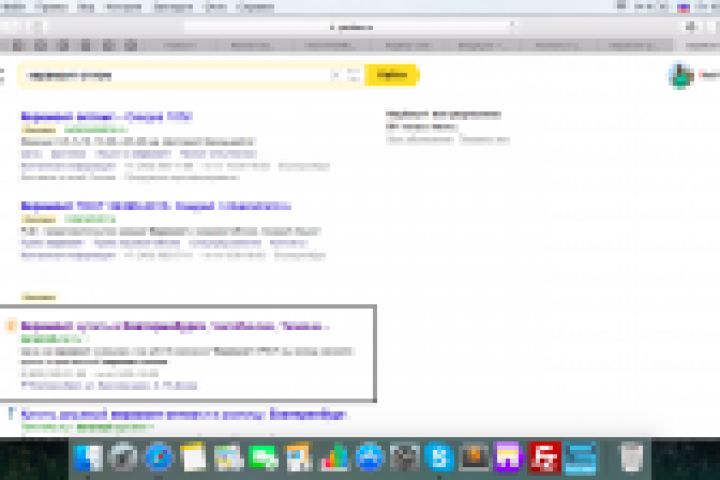Clear the search query with the X icon
Screen dimensions: 720x480
pyautogui.click(x=336, y=75)
